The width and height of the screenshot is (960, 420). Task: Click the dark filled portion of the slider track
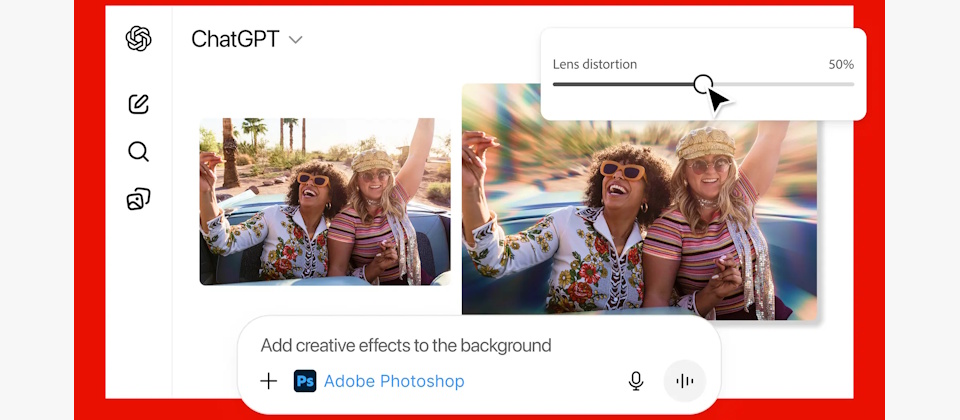pos(620,84)
